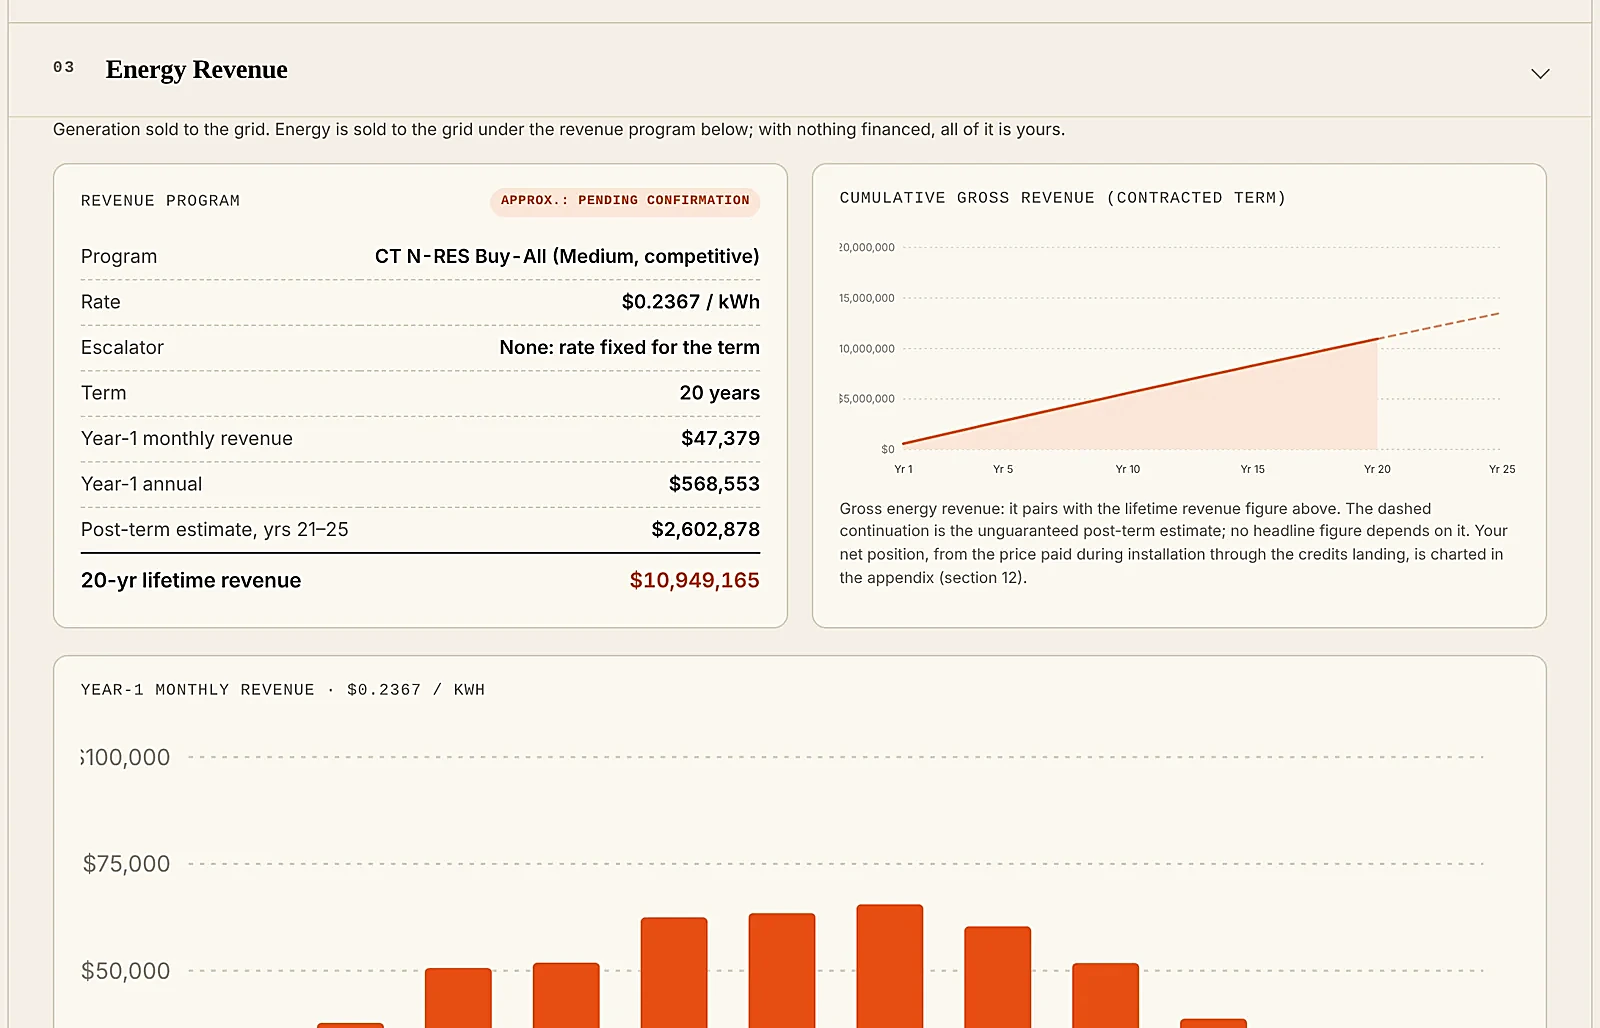Click the 'Yr 15' axis label
Viewport: 1600px width, 1028px height.
click(1253, 469)
